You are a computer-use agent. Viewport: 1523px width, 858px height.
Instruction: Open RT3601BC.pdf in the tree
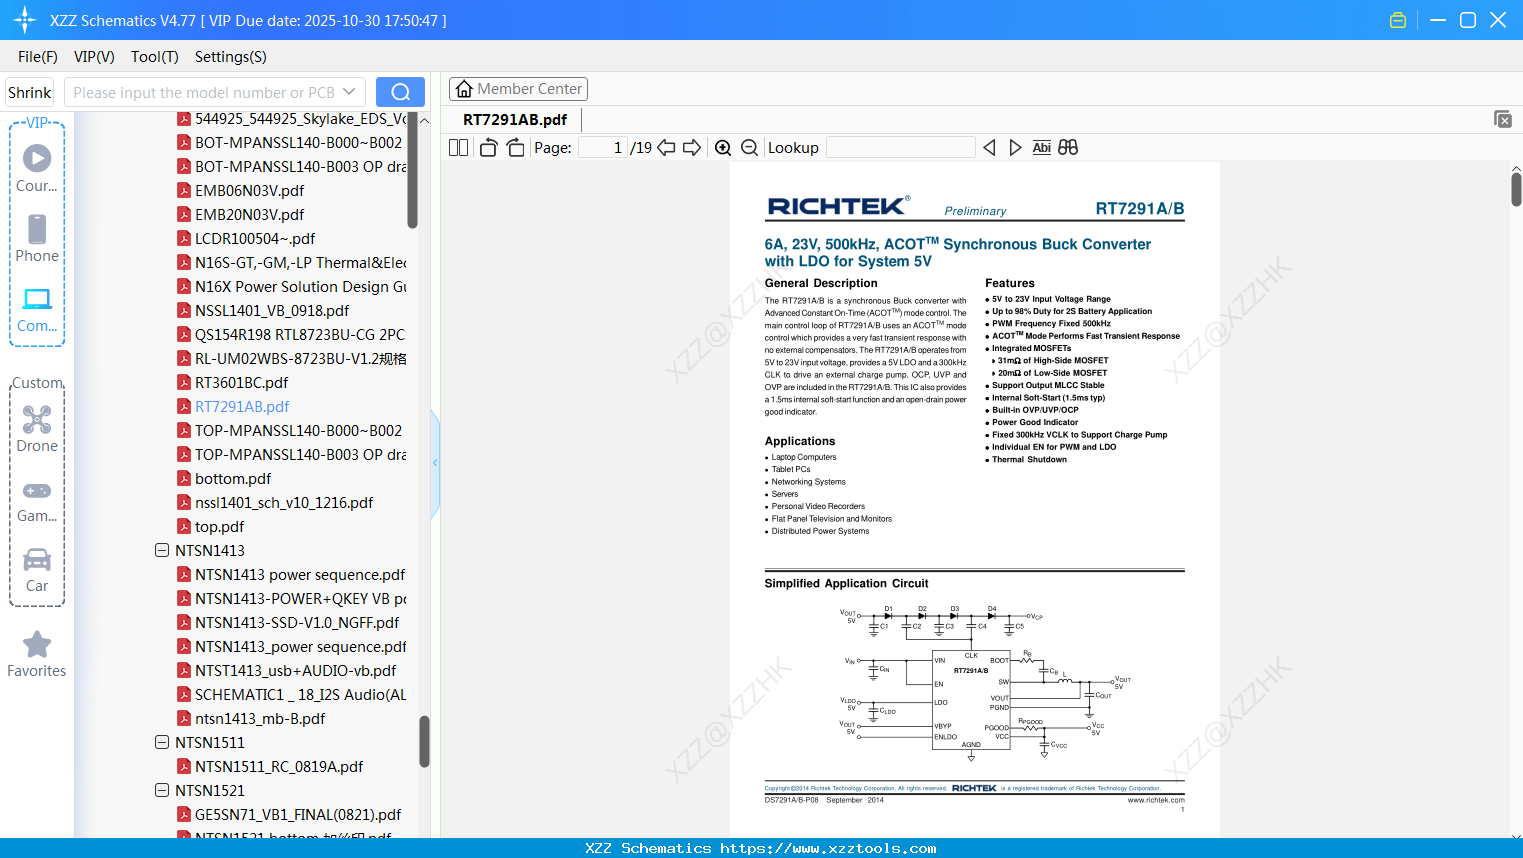coord(241,382)
